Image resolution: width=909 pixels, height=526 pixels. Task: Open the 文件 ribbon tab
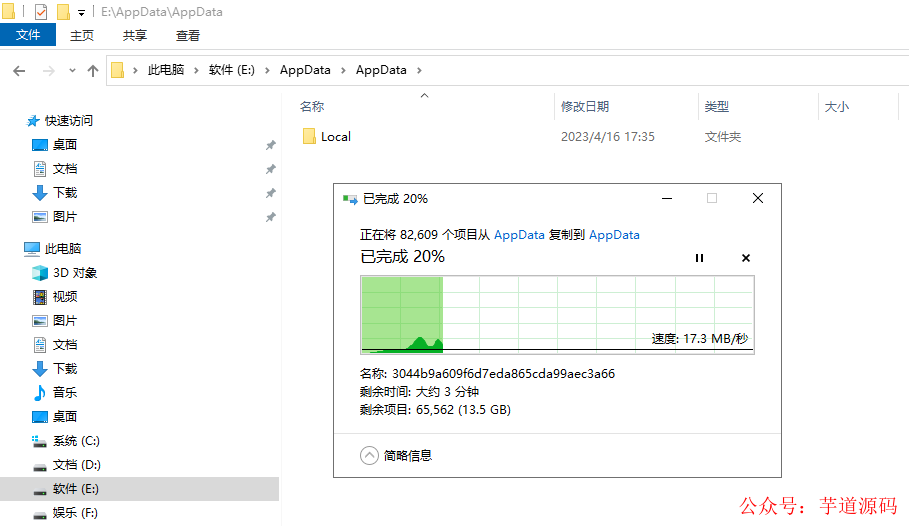point(28,35)
